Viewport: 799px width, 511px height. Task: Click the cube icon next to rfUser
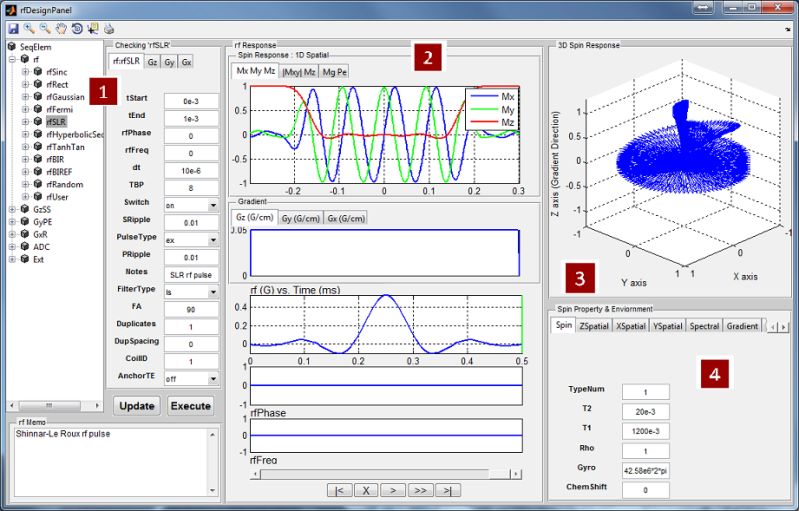[38, 196]
